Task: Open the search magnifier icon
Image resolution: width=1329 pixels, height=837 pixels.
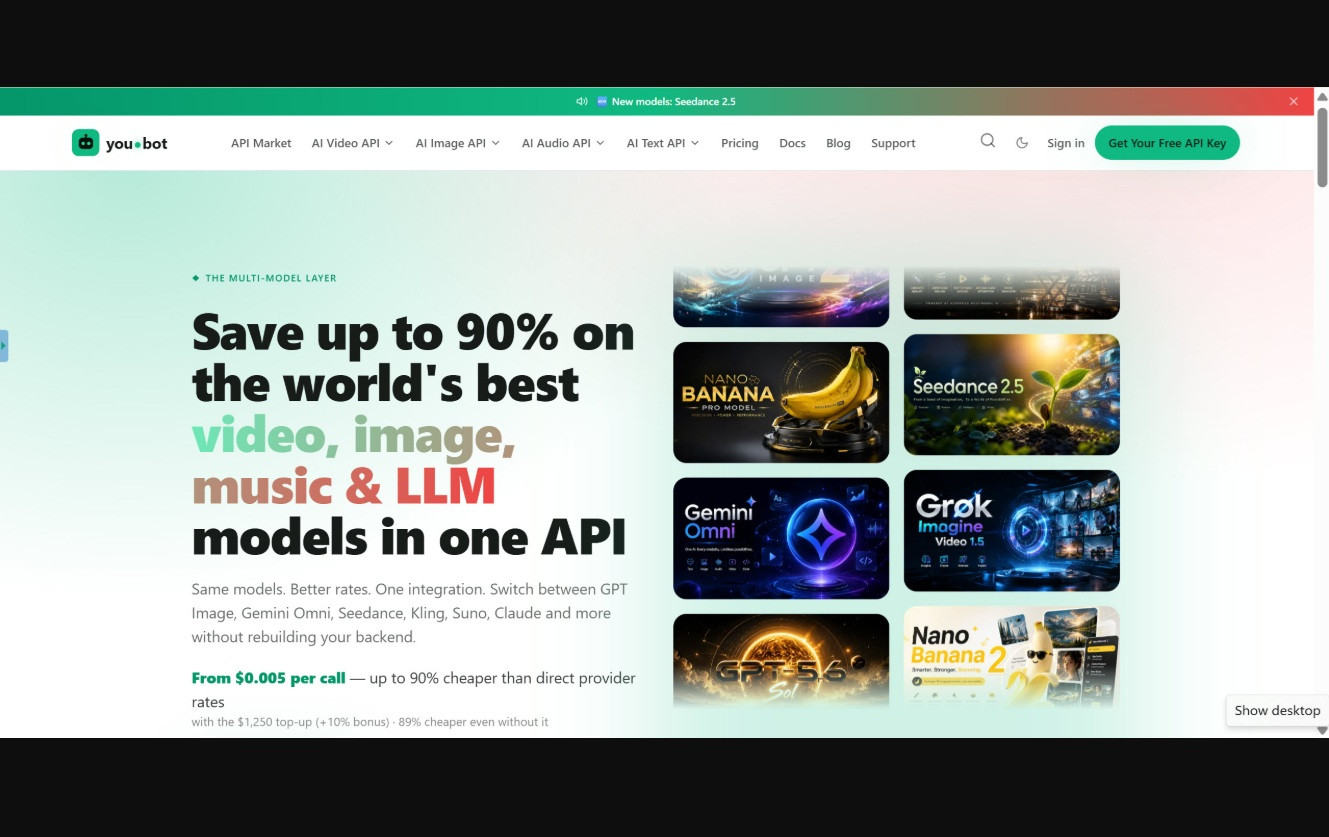Action: pyautogui.click(x=988, y=141)
